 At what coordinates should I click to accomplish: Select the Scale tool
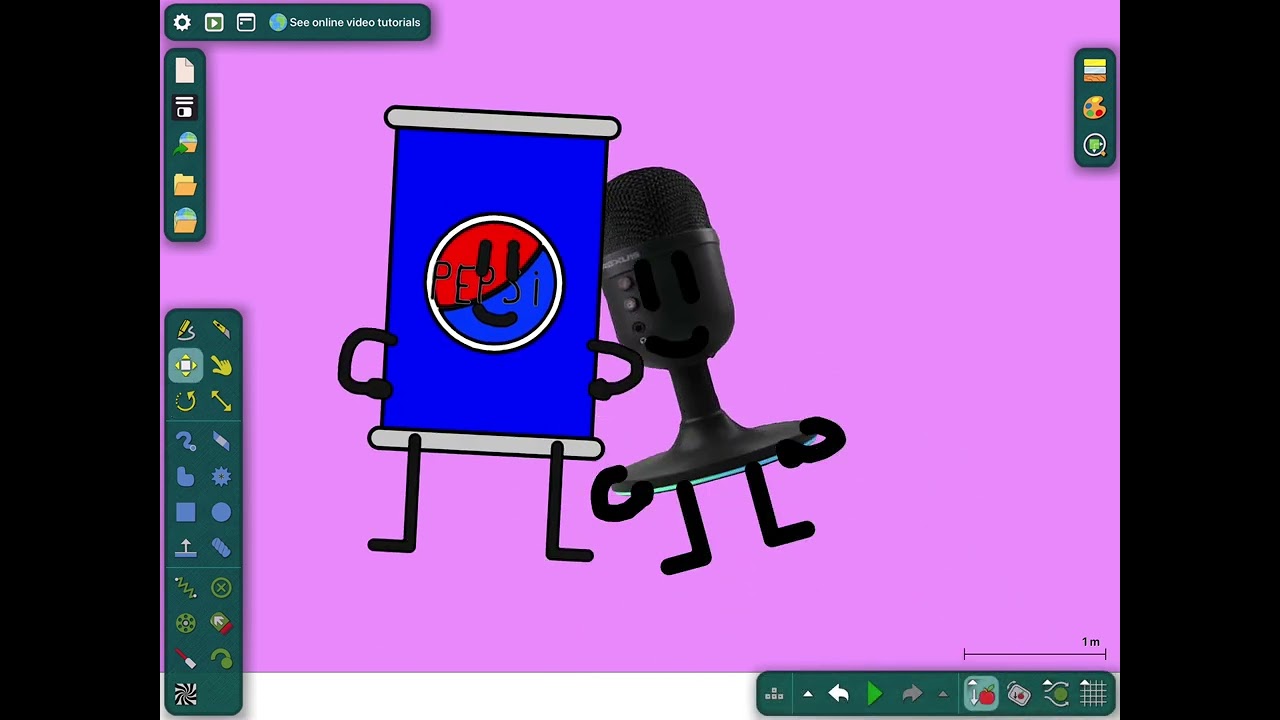tap(221, 401)
